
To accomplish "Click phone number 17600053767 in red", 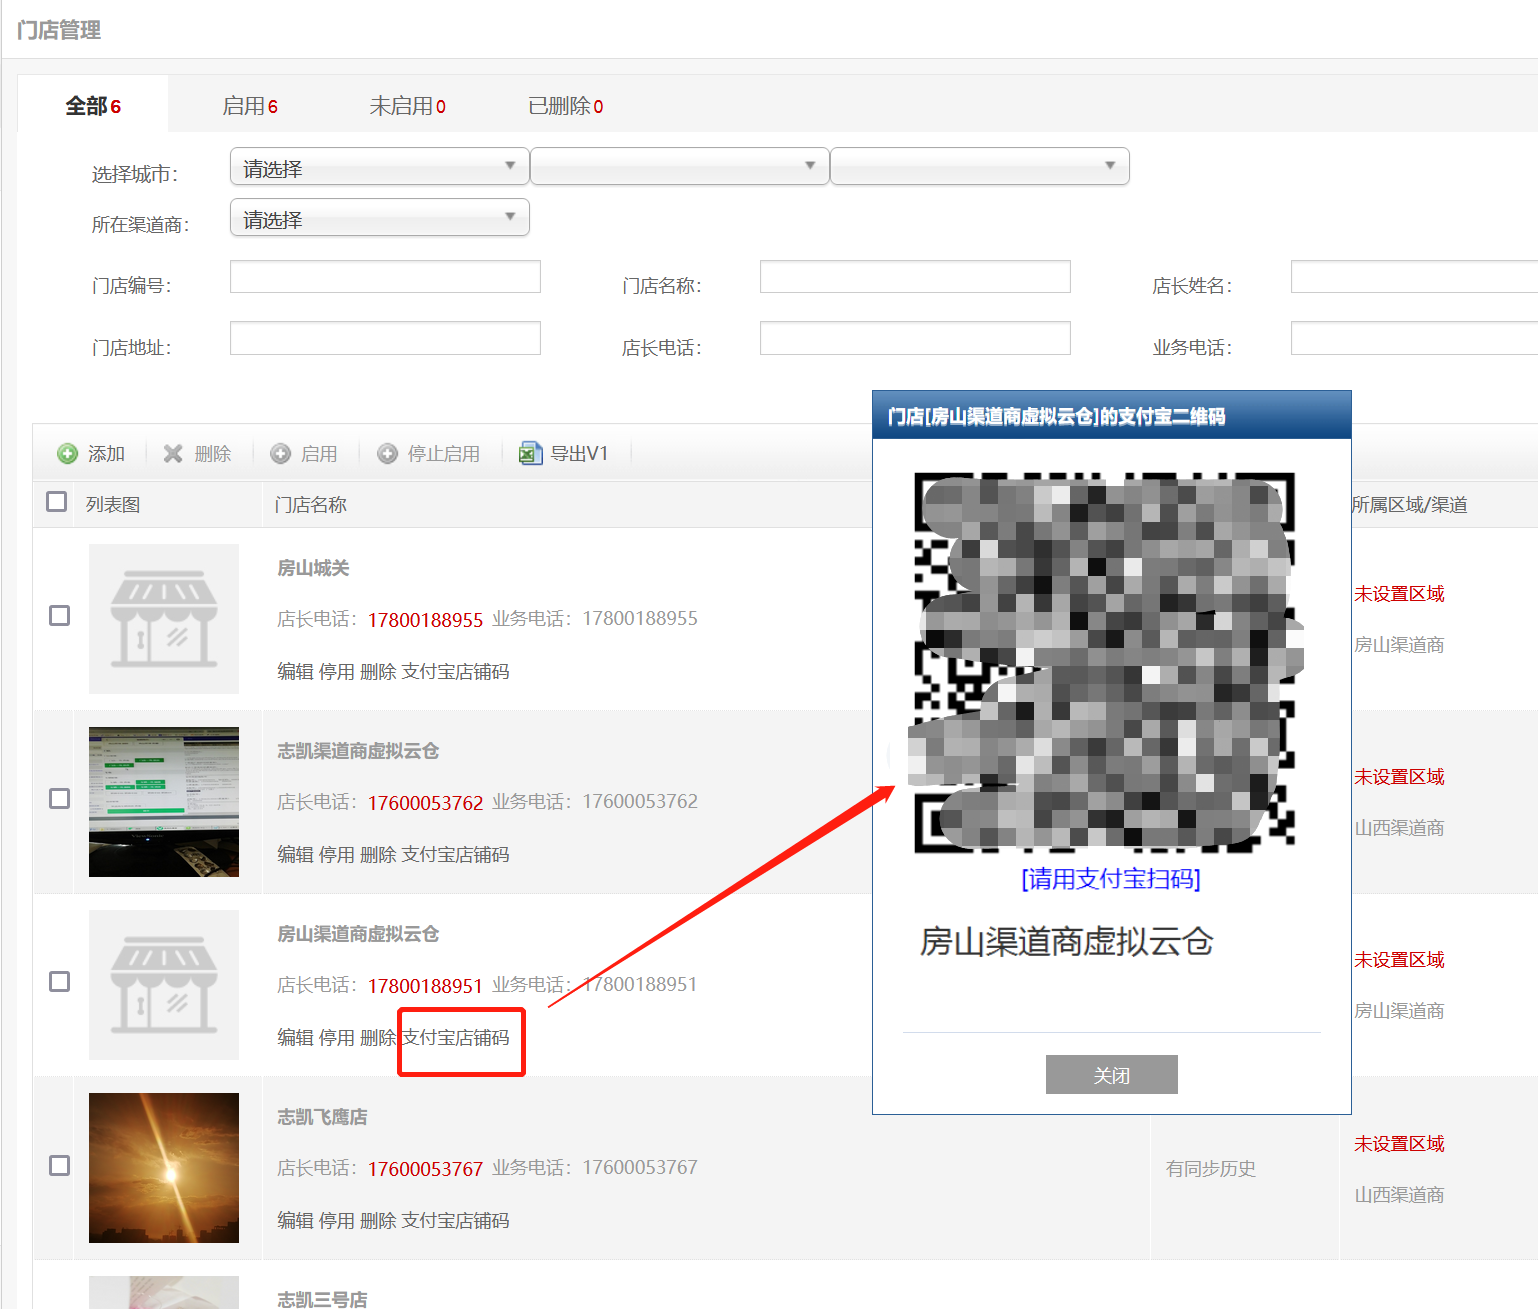I will (x=425, y=1169).
